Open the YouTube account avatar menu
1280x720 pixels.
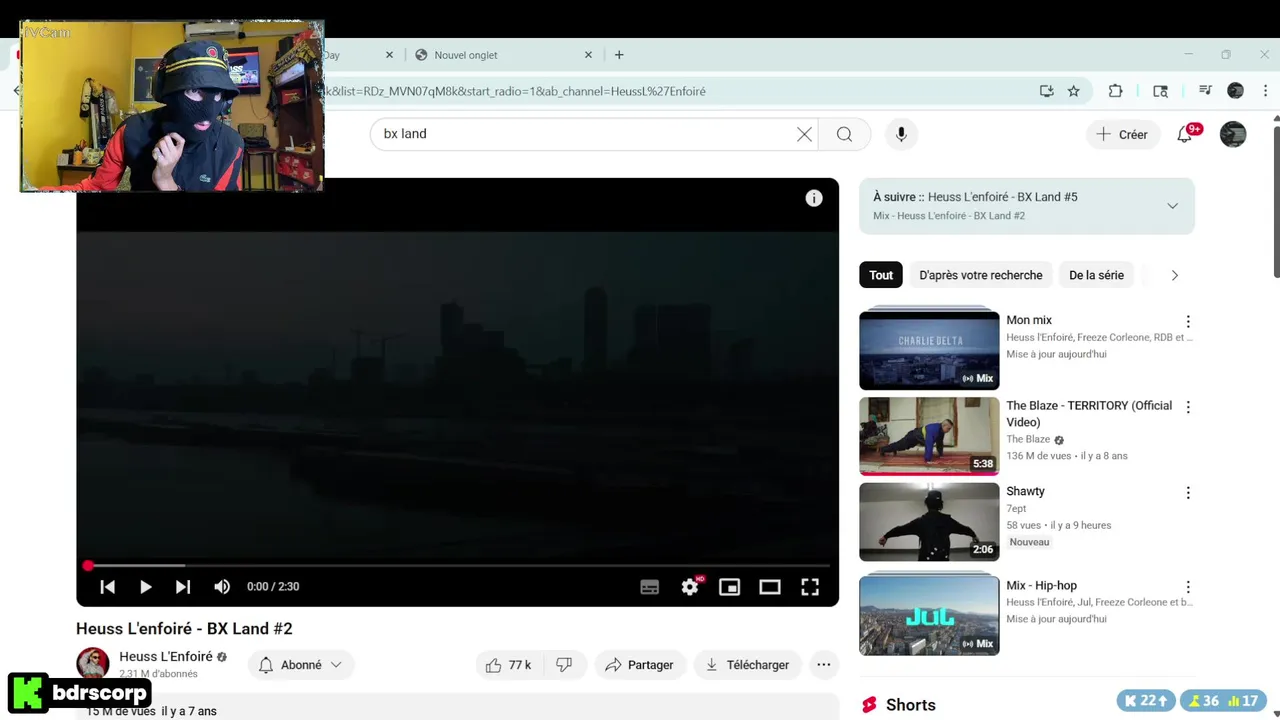[1233, 134]
